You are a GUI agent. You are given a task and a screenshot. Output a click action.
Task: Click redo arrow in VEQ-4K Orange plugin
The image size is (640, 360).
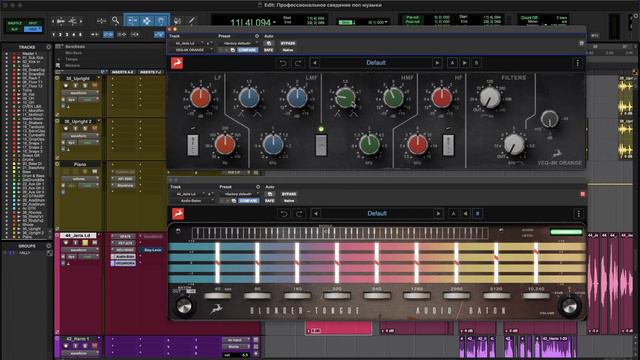point(298,63)
